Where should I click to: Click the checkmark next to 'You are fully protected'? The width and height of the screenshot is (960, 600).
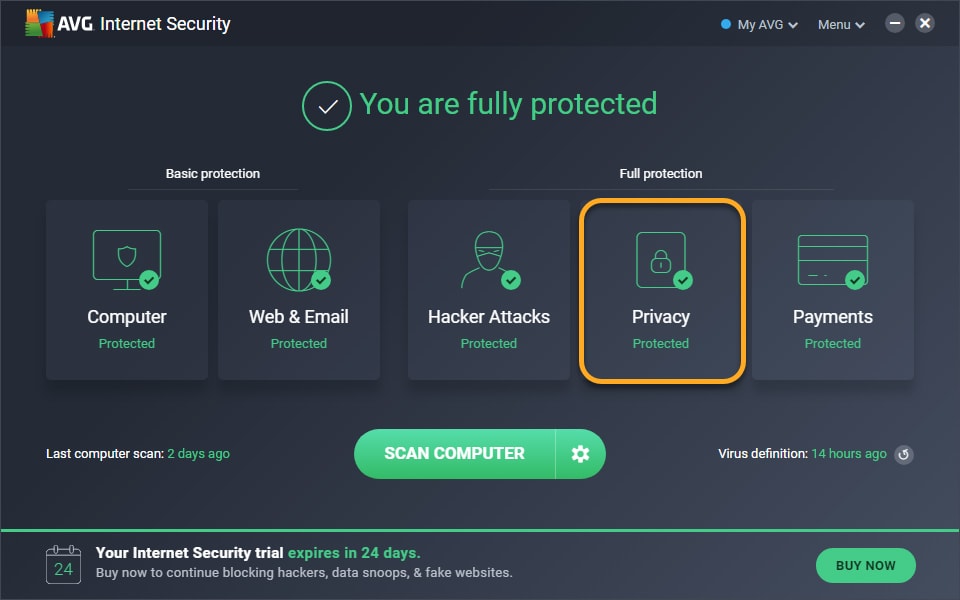tap(325, 104)
